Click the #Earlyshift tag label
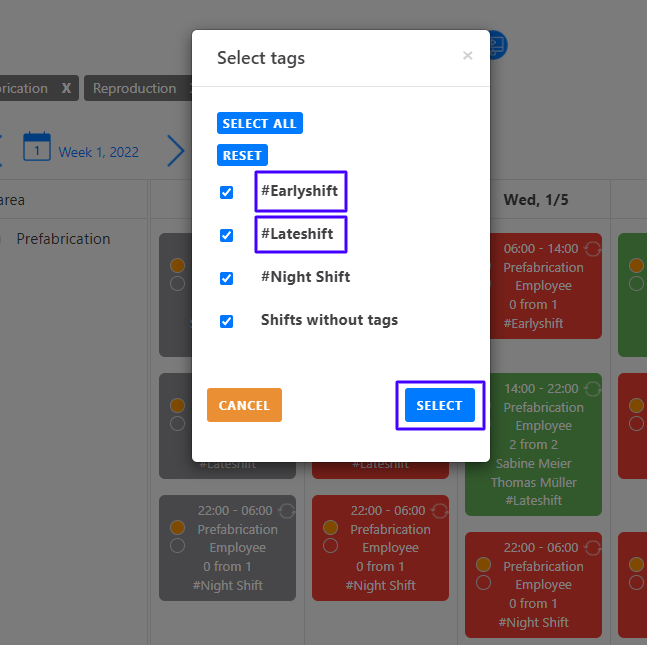The image size is (647, 645). tap(300, 191)
